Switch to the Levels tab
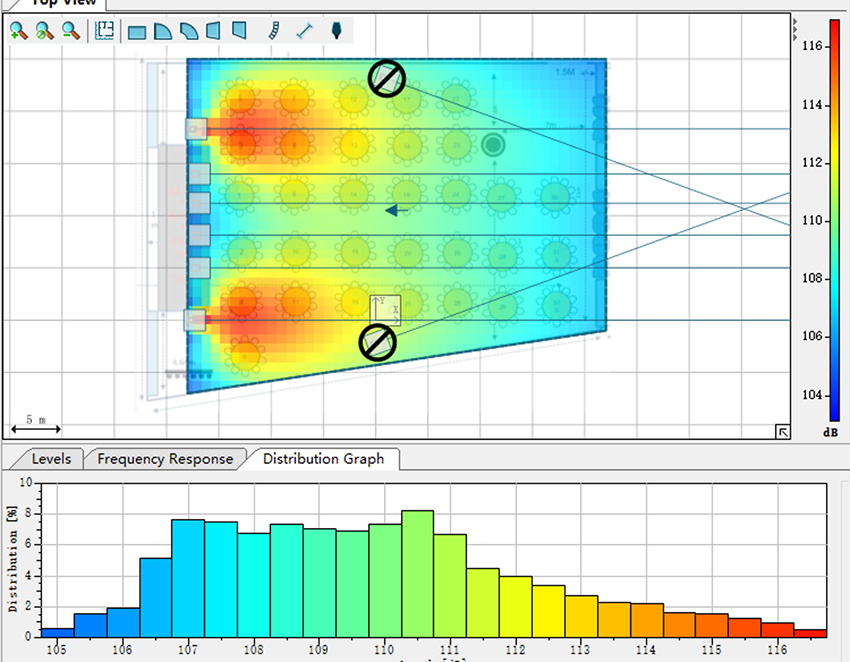The height and width of the screenshot is (662, 850). tap(51, 459)
